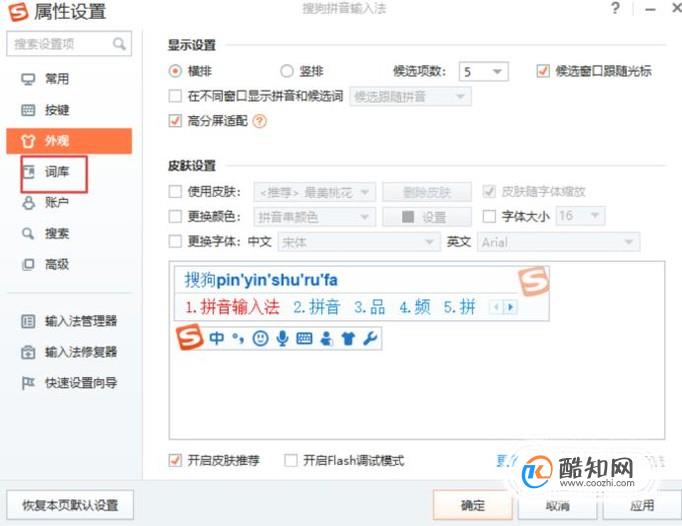
Task: Select candidate 2.拼音 in the preview
Action: [316, 307]
